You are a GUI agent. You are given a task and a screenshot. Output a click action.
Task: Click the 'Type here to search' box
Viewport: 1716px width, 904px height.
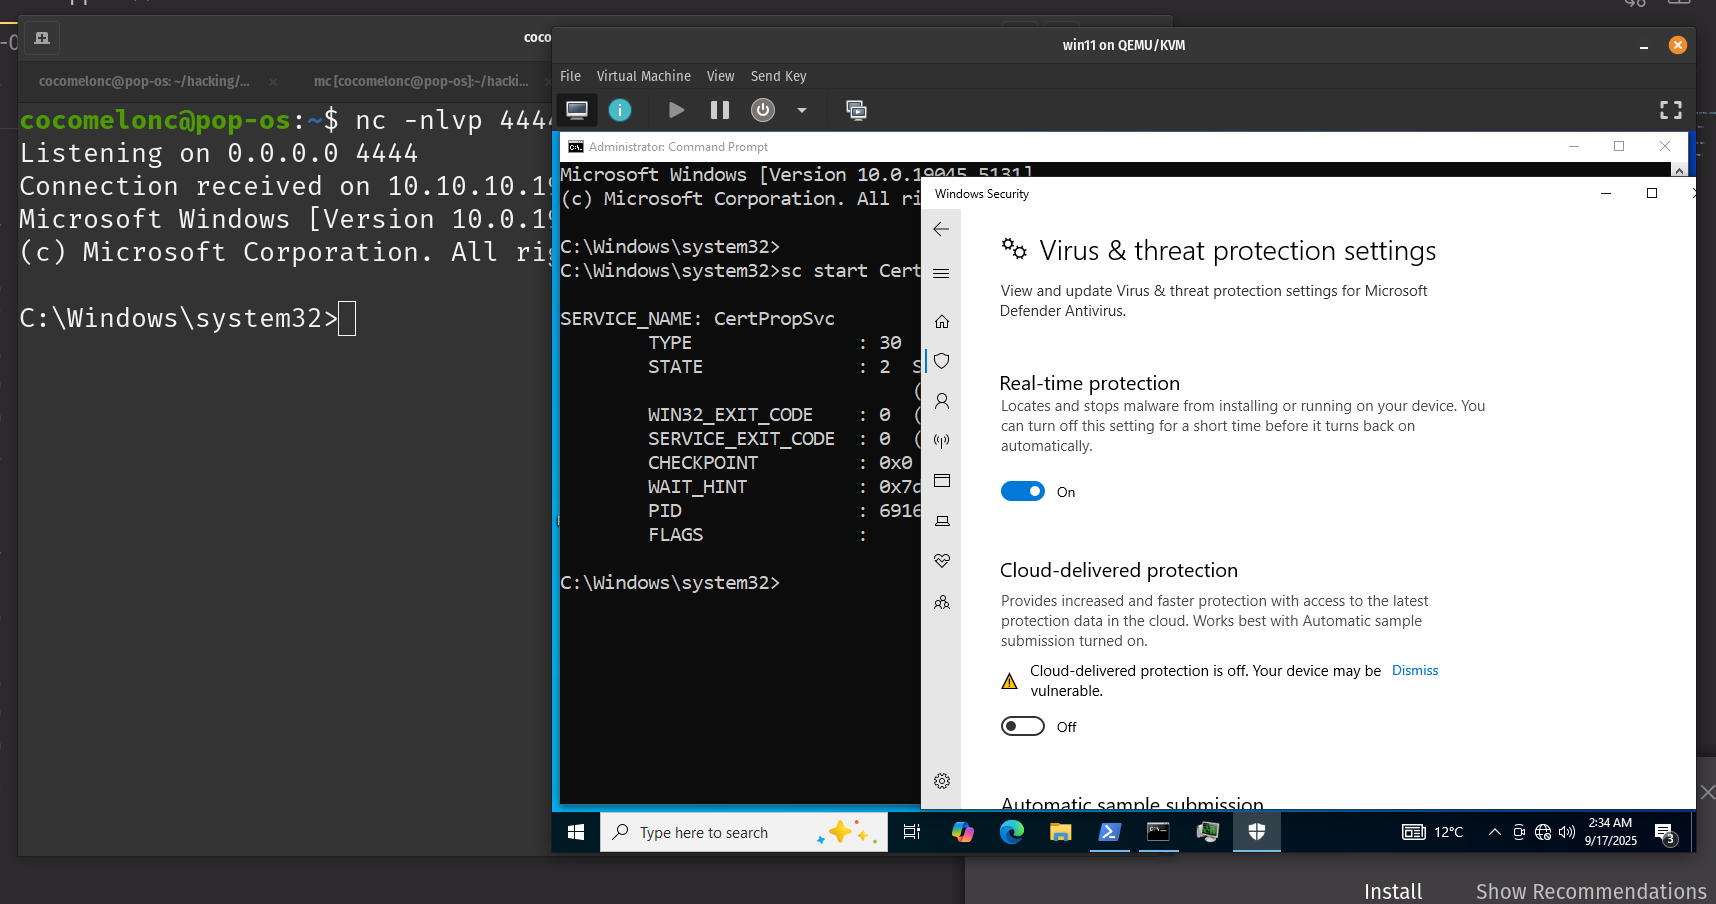point(744,832)
